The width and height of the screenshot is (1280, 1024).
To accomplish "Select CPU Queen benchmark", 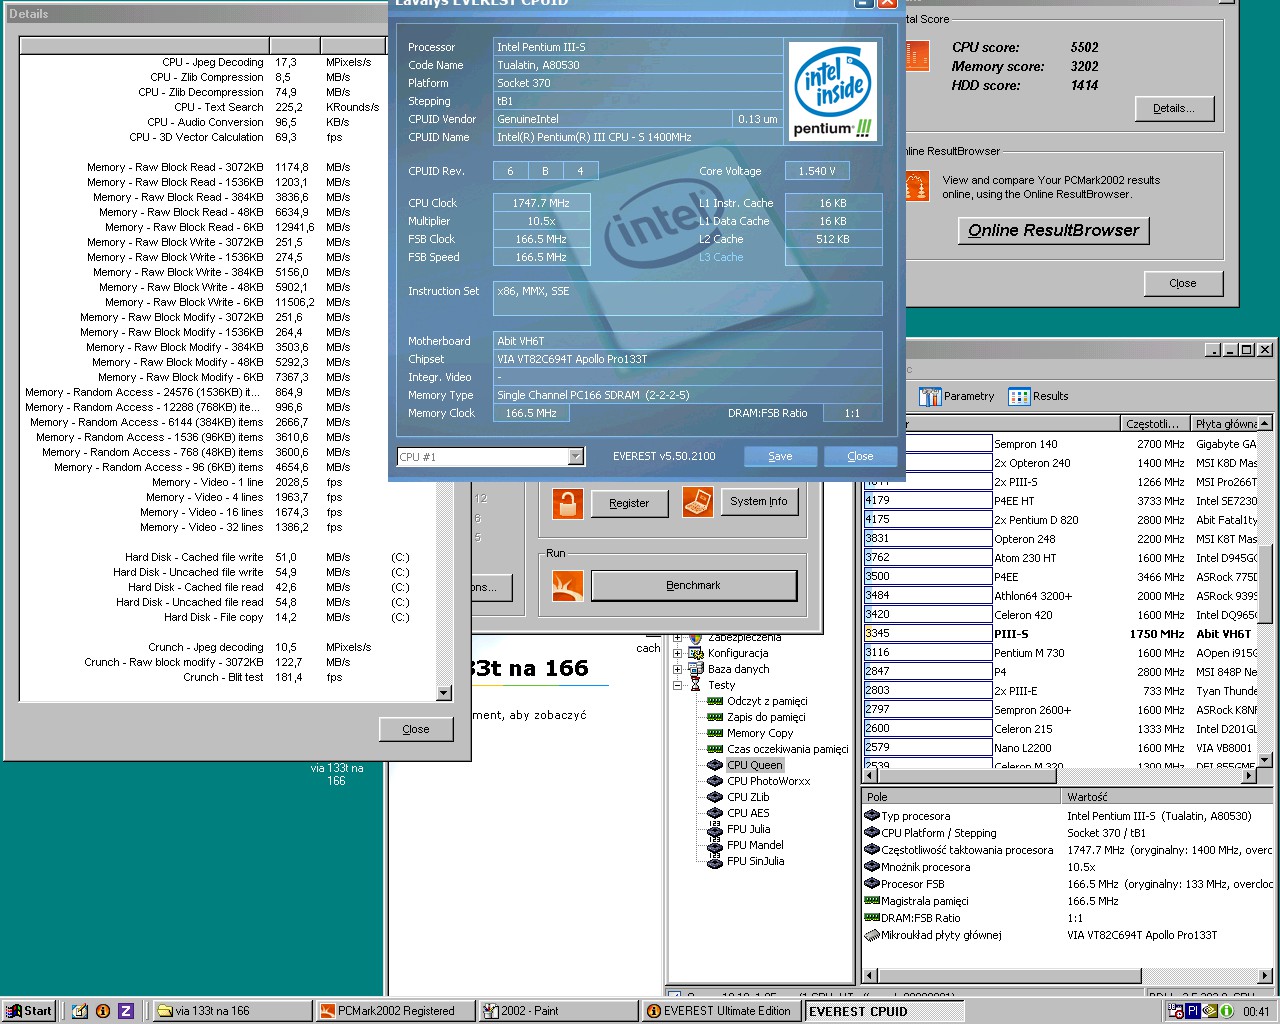I will (755, 765).
